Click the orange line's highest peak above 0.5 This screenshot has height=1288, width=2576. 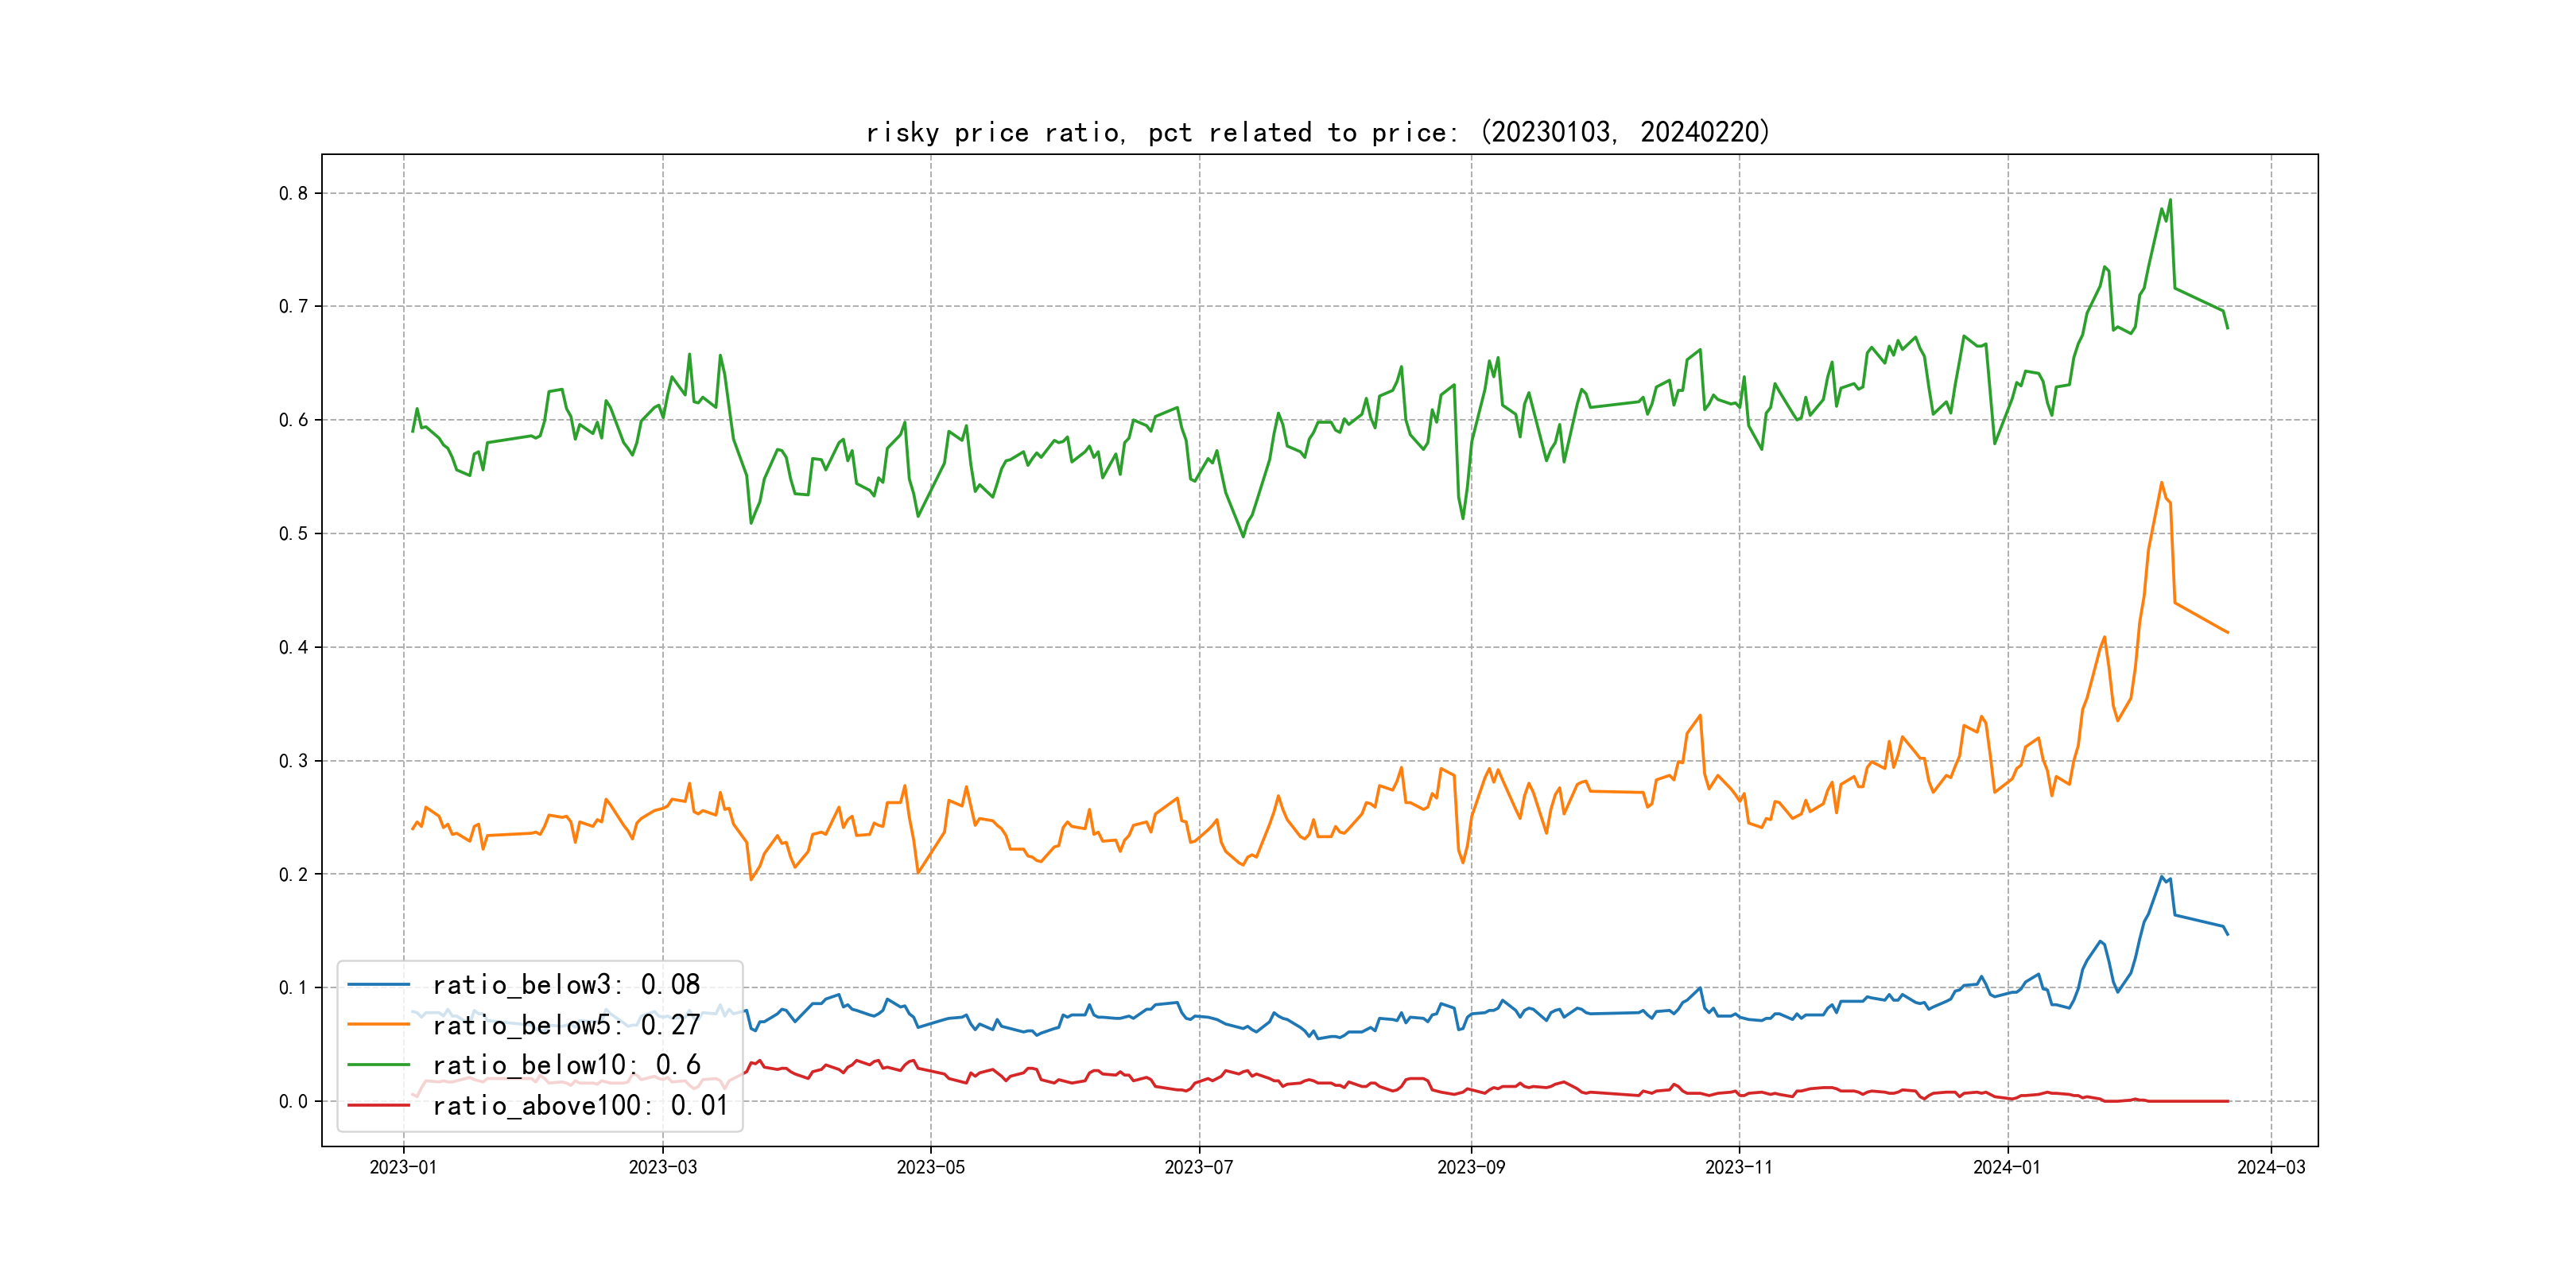[2161, 483]
